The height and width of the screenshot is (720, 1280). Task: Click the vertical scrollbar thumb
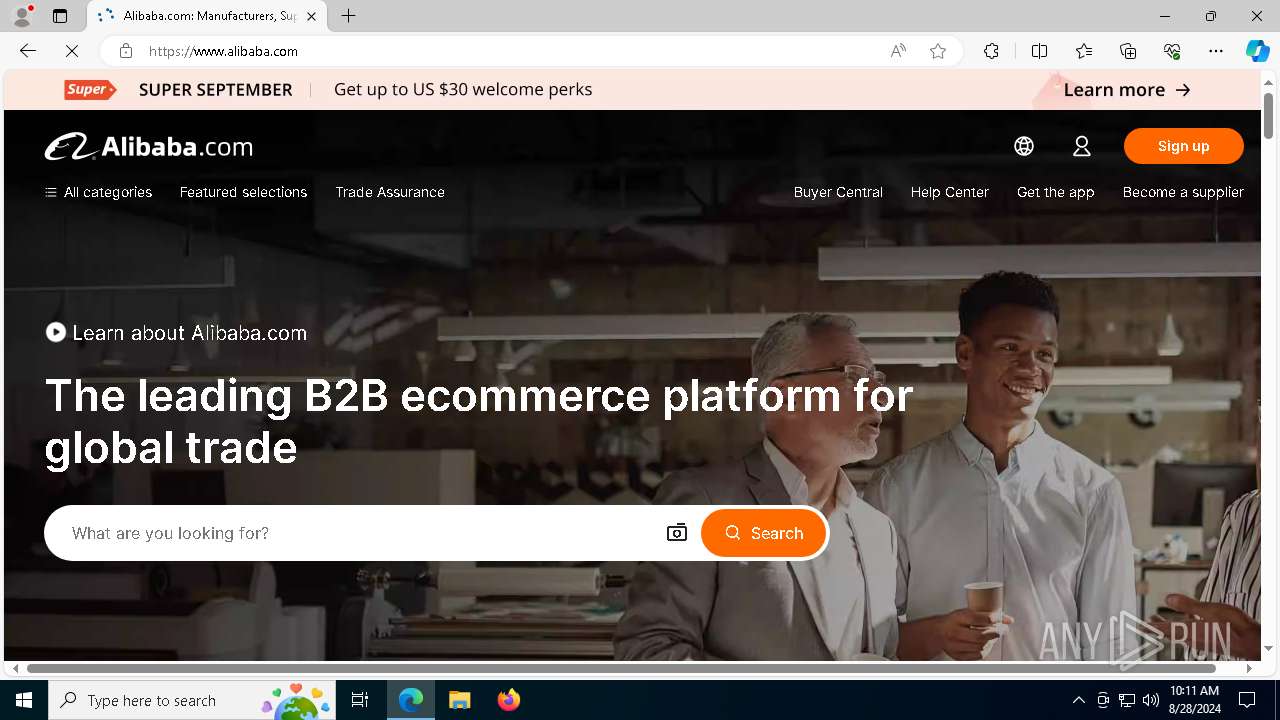1268,116
